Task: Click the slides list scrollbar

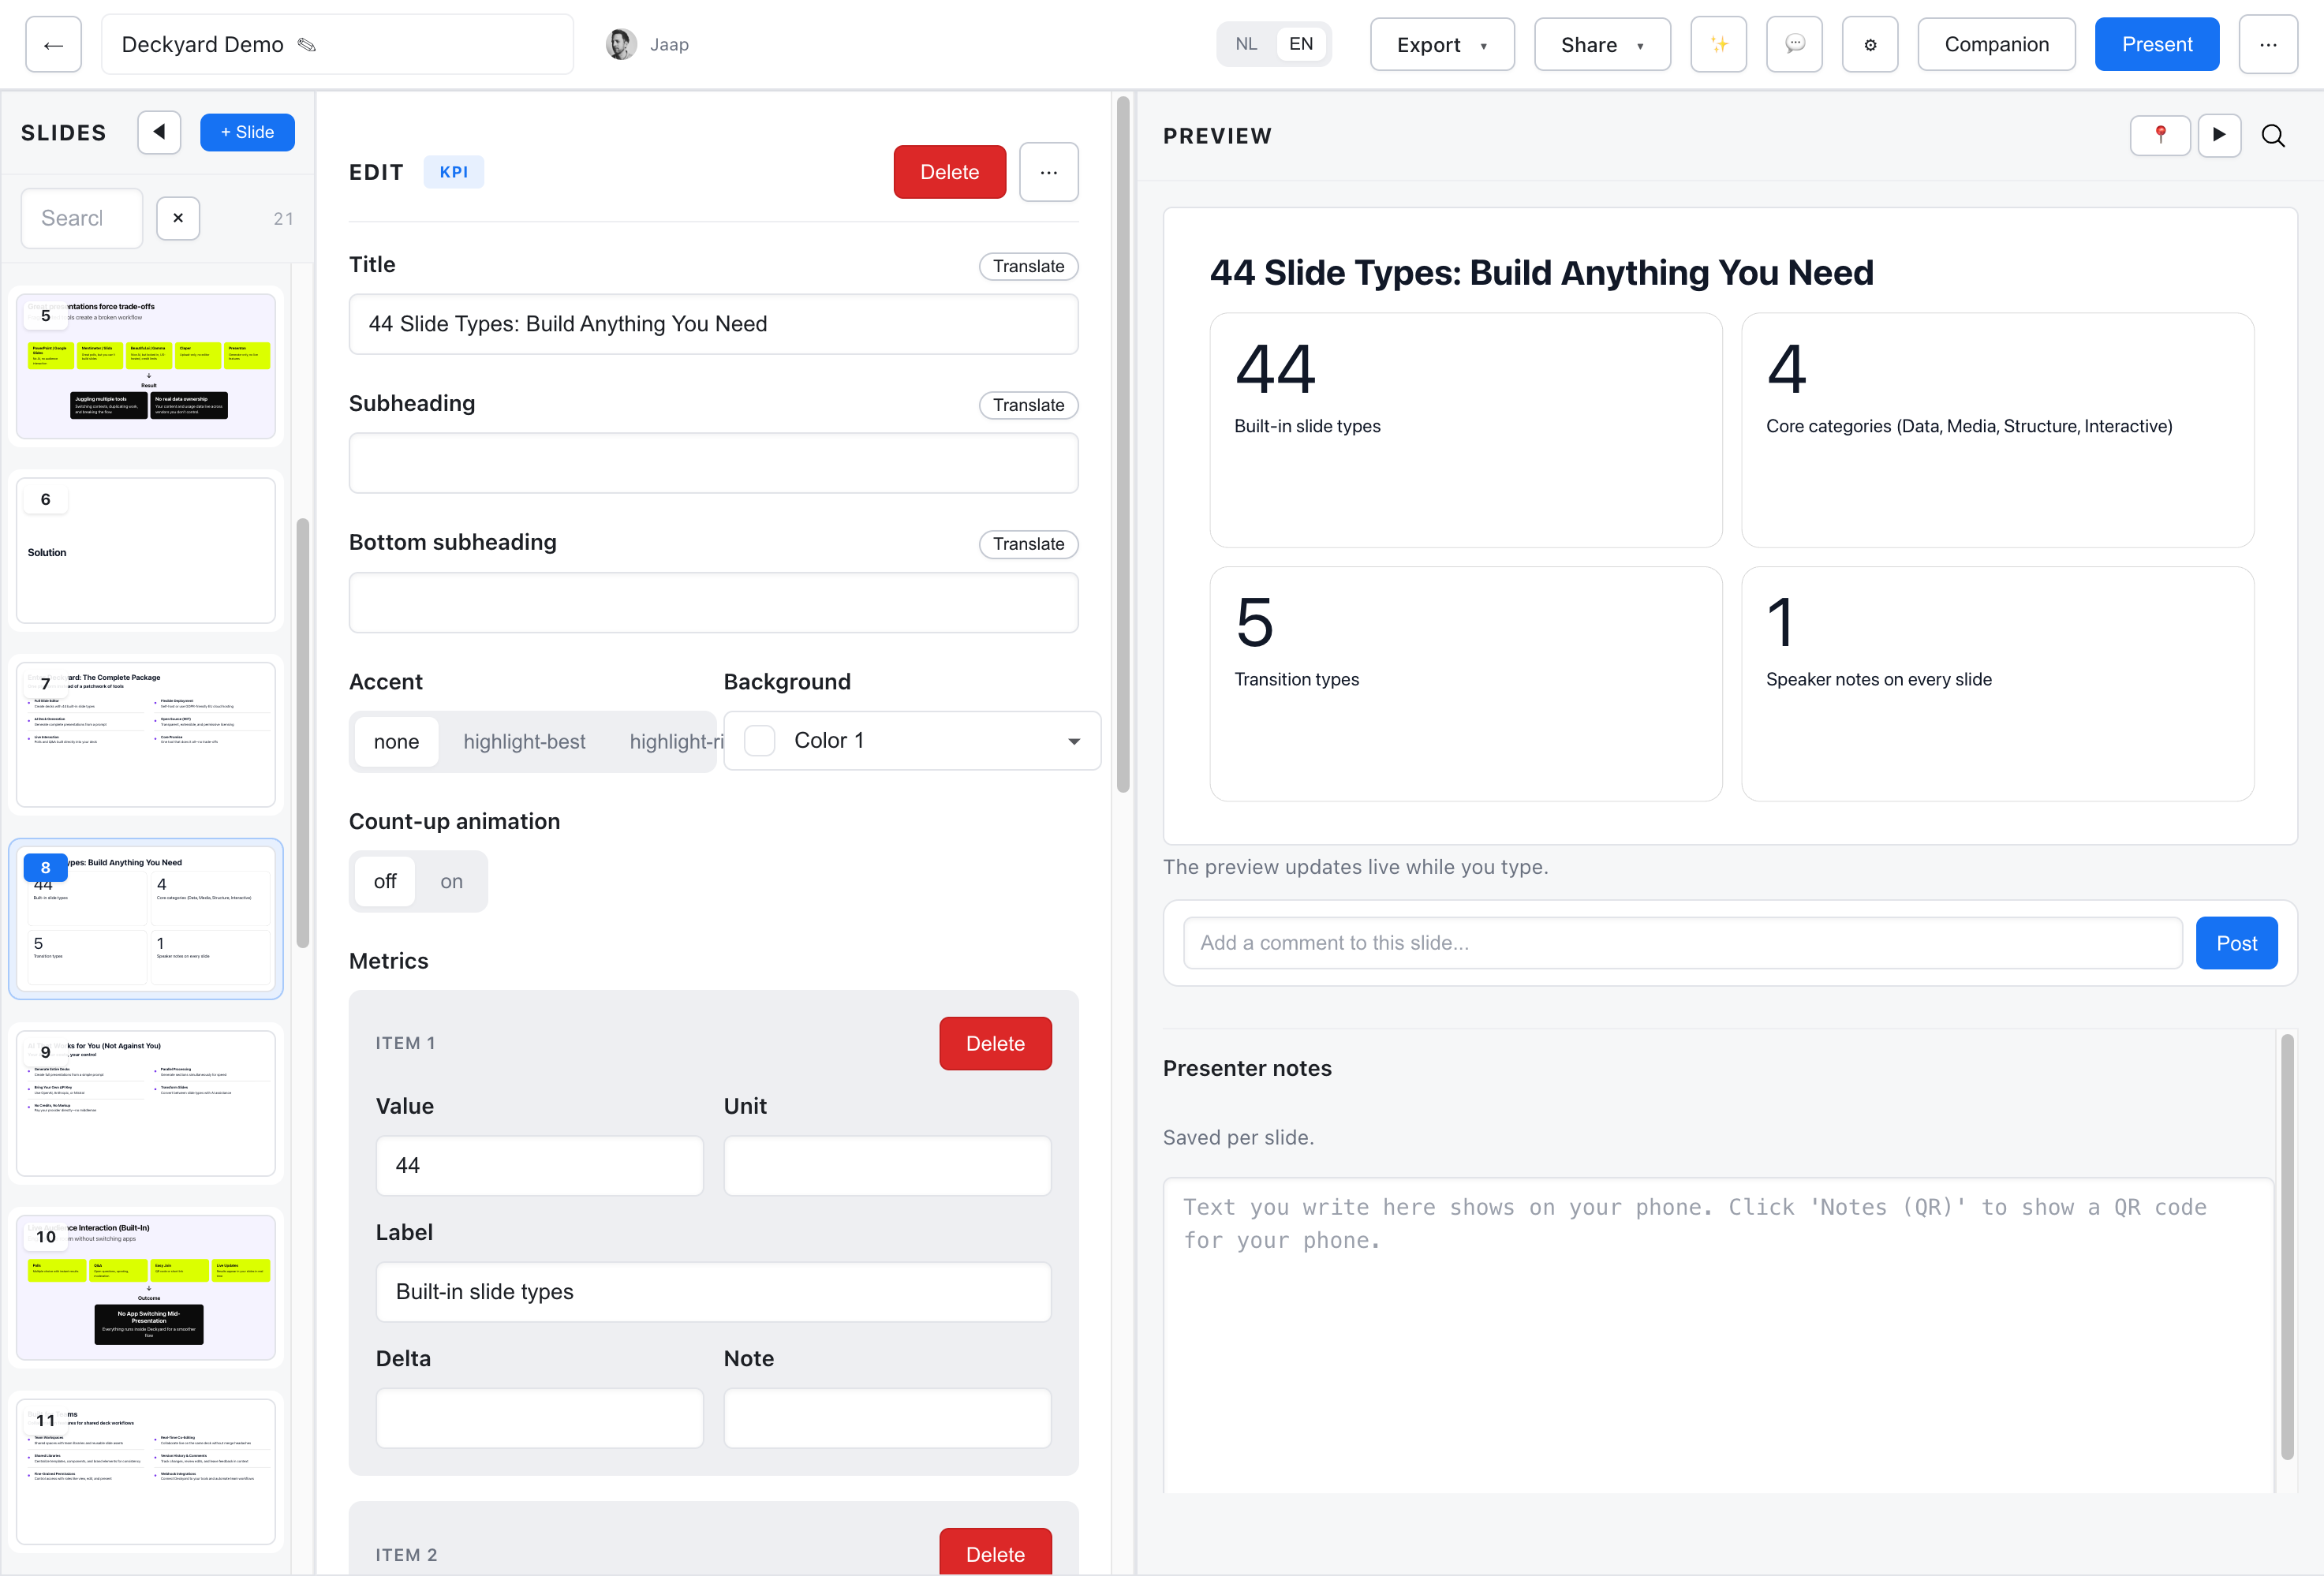Action: point(303,733)
